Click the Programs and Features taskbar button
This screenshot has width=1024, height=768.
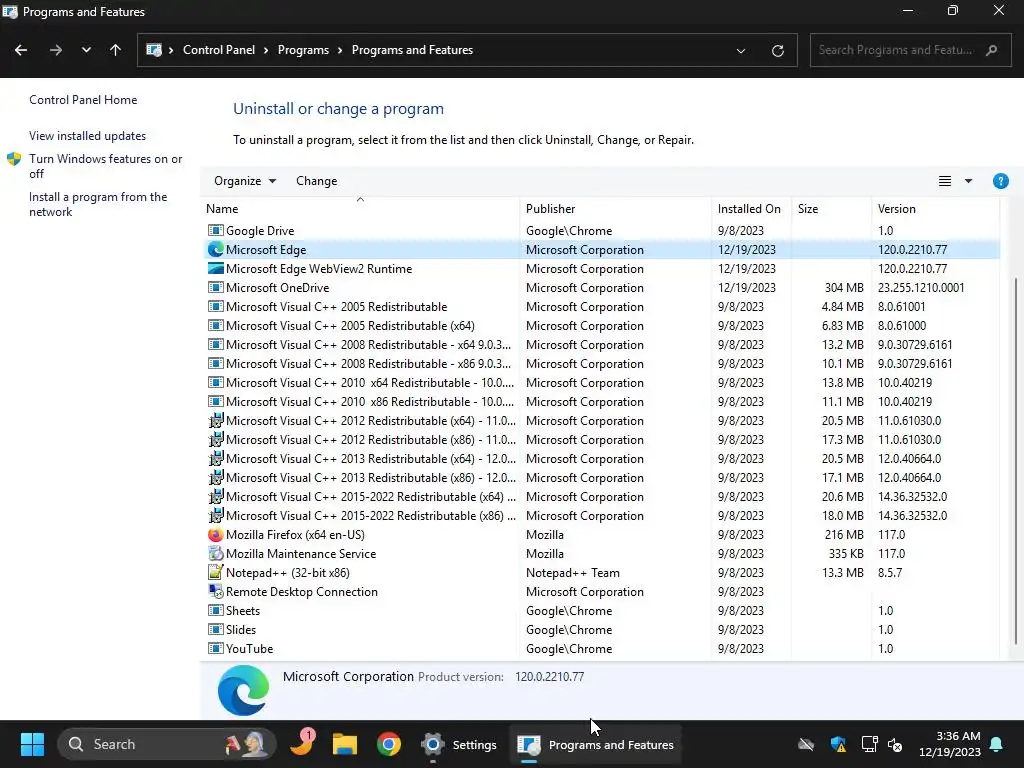coord(596,744)
